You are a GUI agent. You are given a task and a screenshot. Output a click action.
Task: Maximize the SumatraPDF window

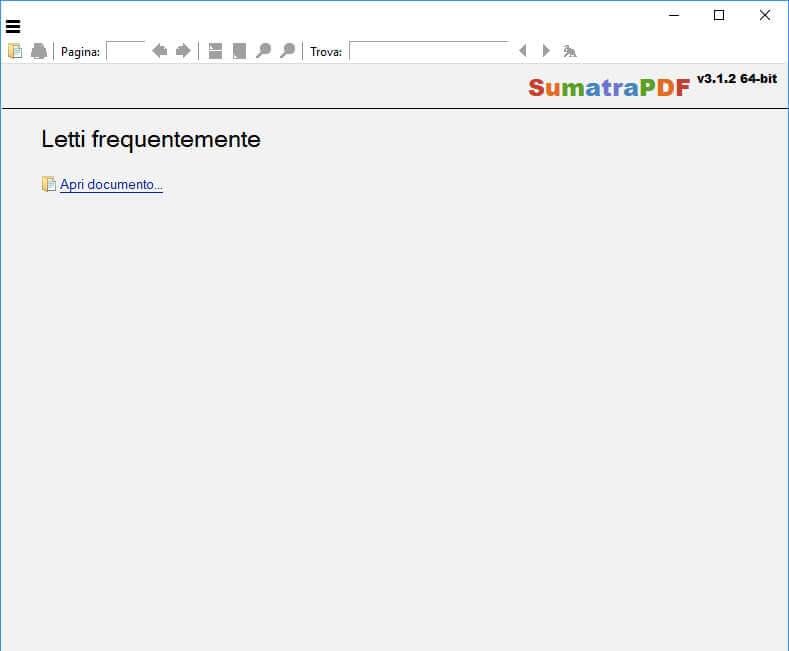coord(719,16)
